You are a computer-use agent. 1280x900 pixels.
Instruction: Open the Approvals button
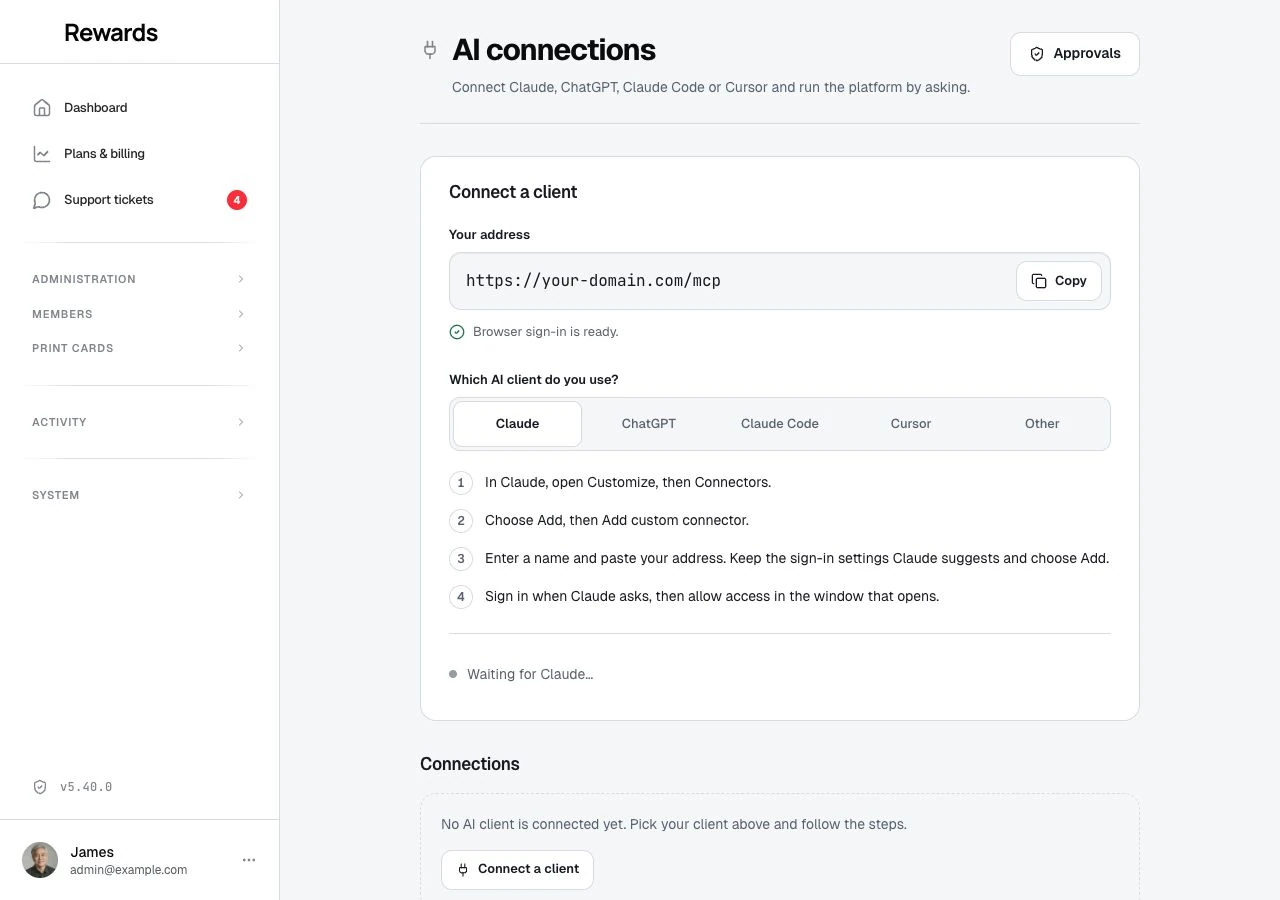click(x=1075, y=54)
